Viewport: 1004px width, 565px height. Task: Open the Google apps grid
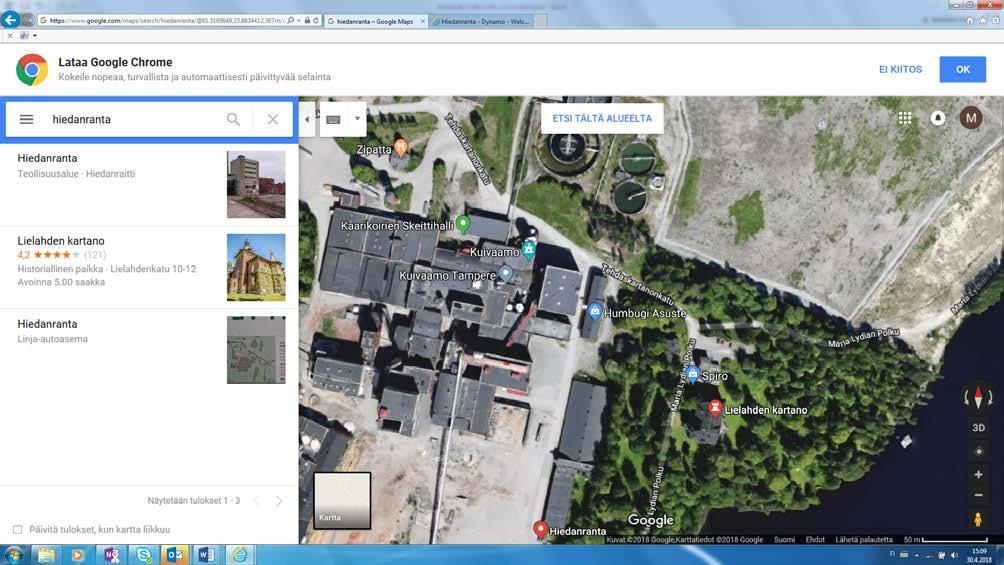click(x=905, y=118)
